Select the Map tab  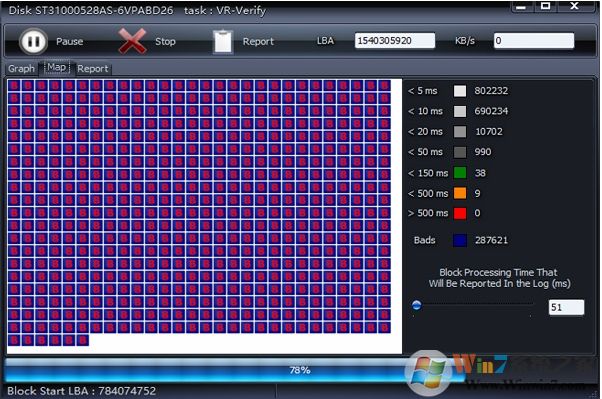point(57,68)
